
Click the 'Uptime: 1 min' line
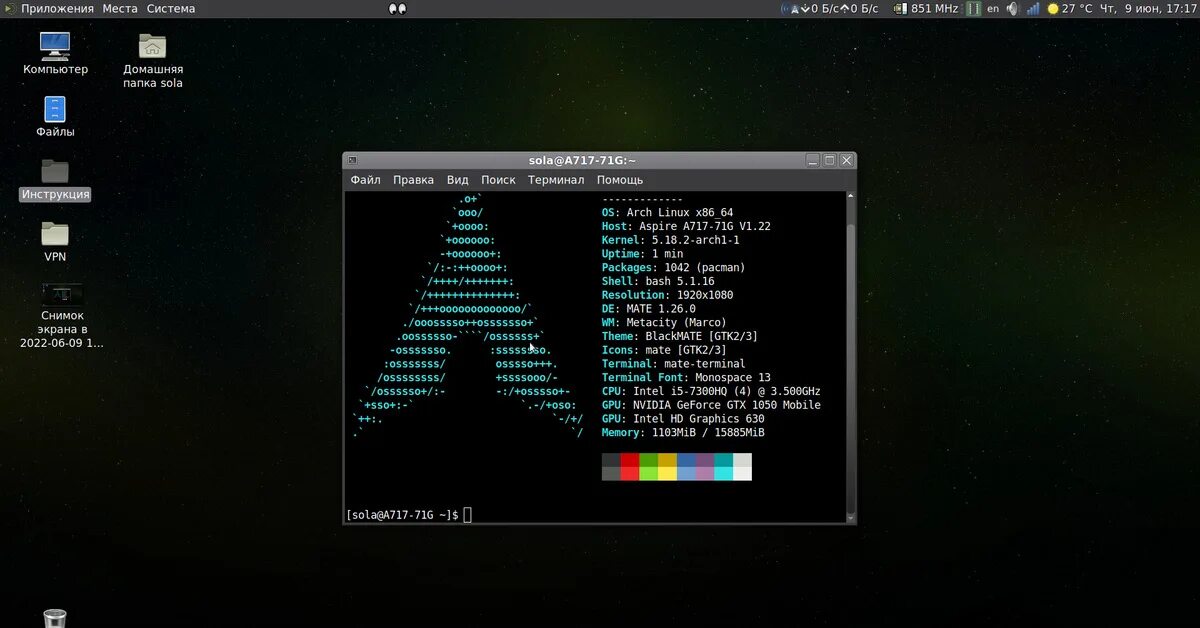tap(642, 254)
